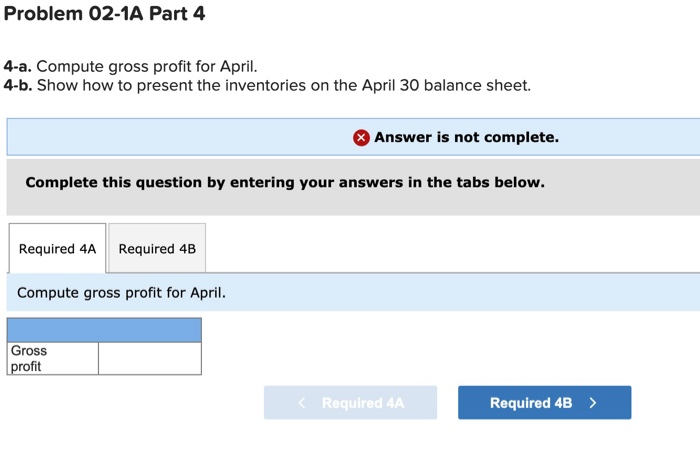Viewport: 700px width, 467px height.
Task: Select the Gross profit row label cell
Action: (53, 359)
